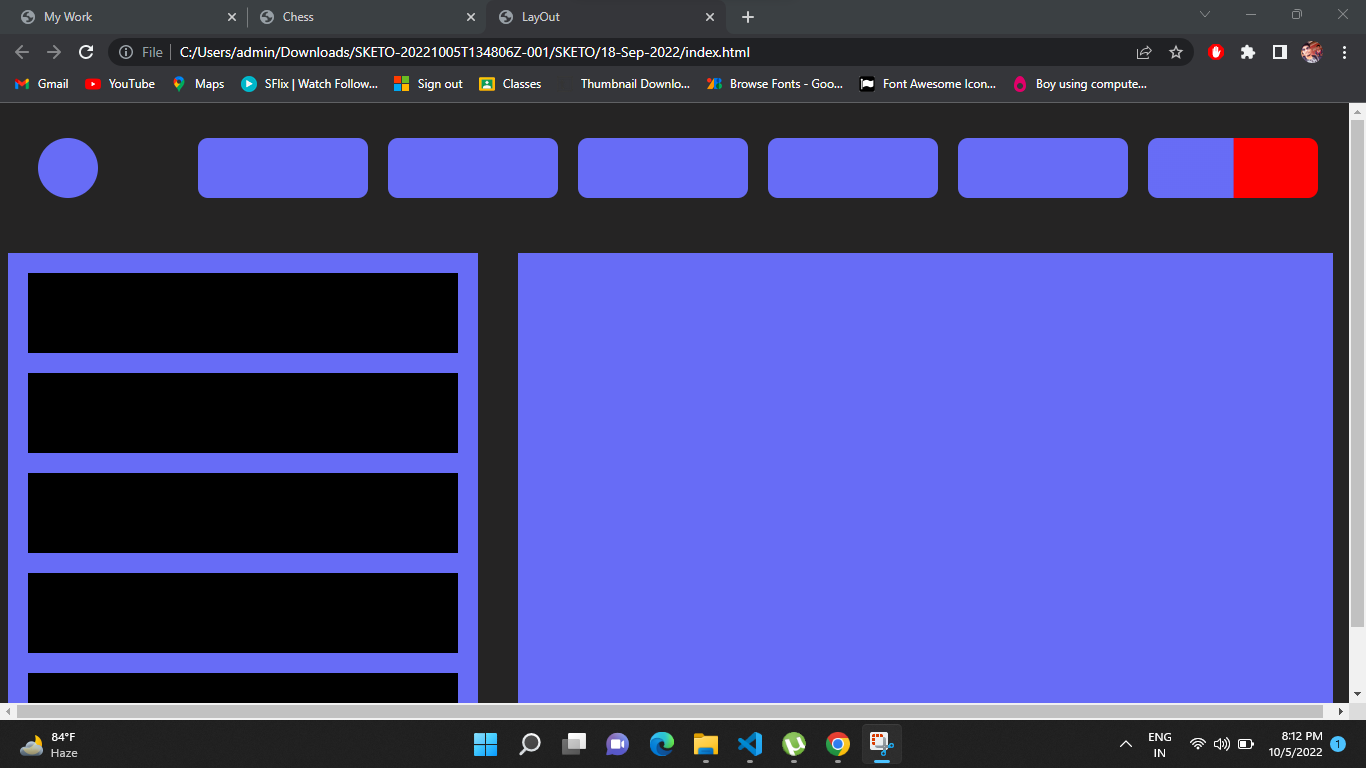Click the address bar URL field
The image size is (1366, 768).
click(x=600, y=52)
